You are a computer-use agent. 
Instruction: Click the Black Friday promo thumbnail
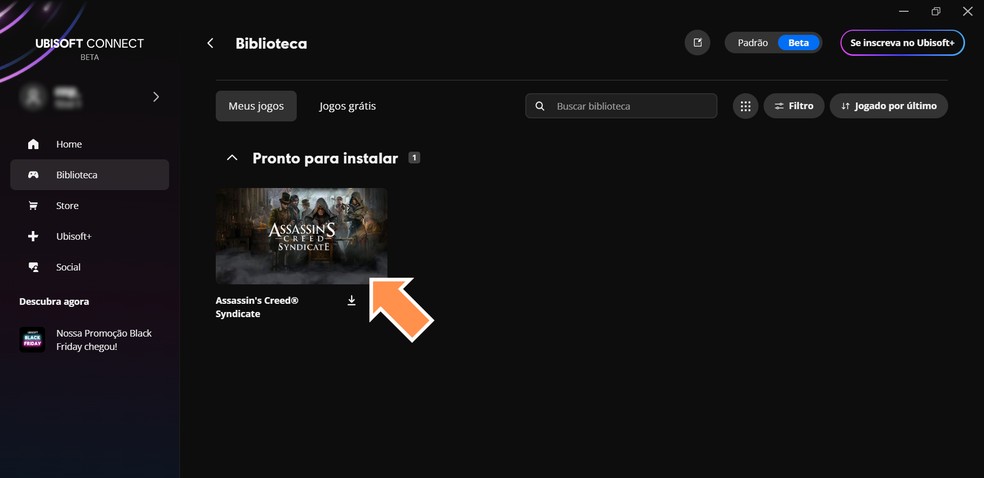32,339
